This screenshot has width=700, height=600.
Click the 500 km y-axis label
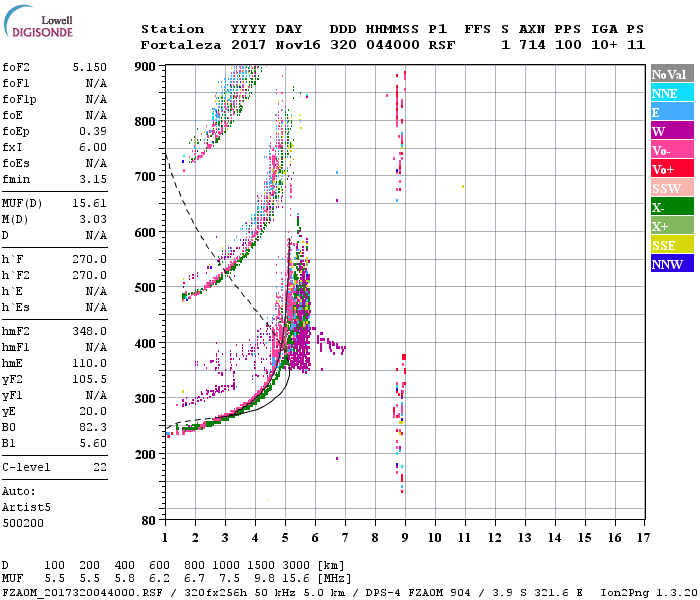coord(145,288)
